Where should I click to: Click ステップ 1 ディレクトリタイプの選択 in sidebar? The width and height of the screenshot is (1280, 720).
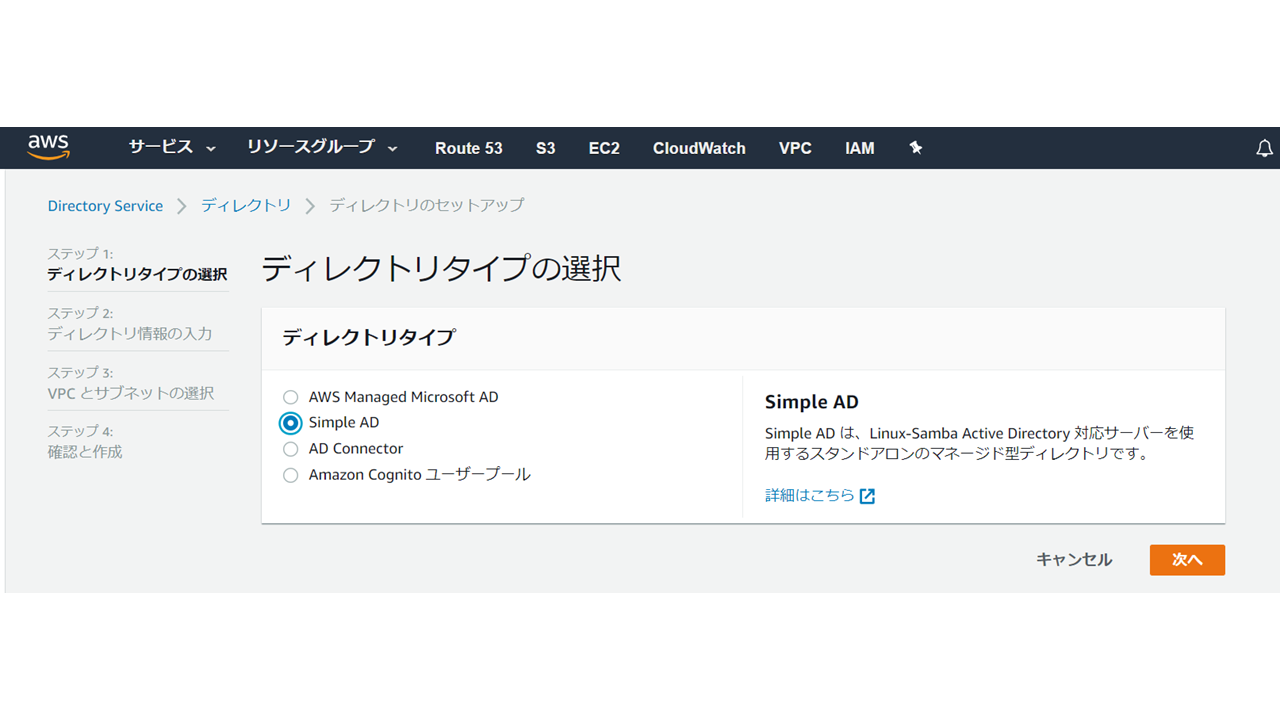pyautogui.click(x=137, y=264)
